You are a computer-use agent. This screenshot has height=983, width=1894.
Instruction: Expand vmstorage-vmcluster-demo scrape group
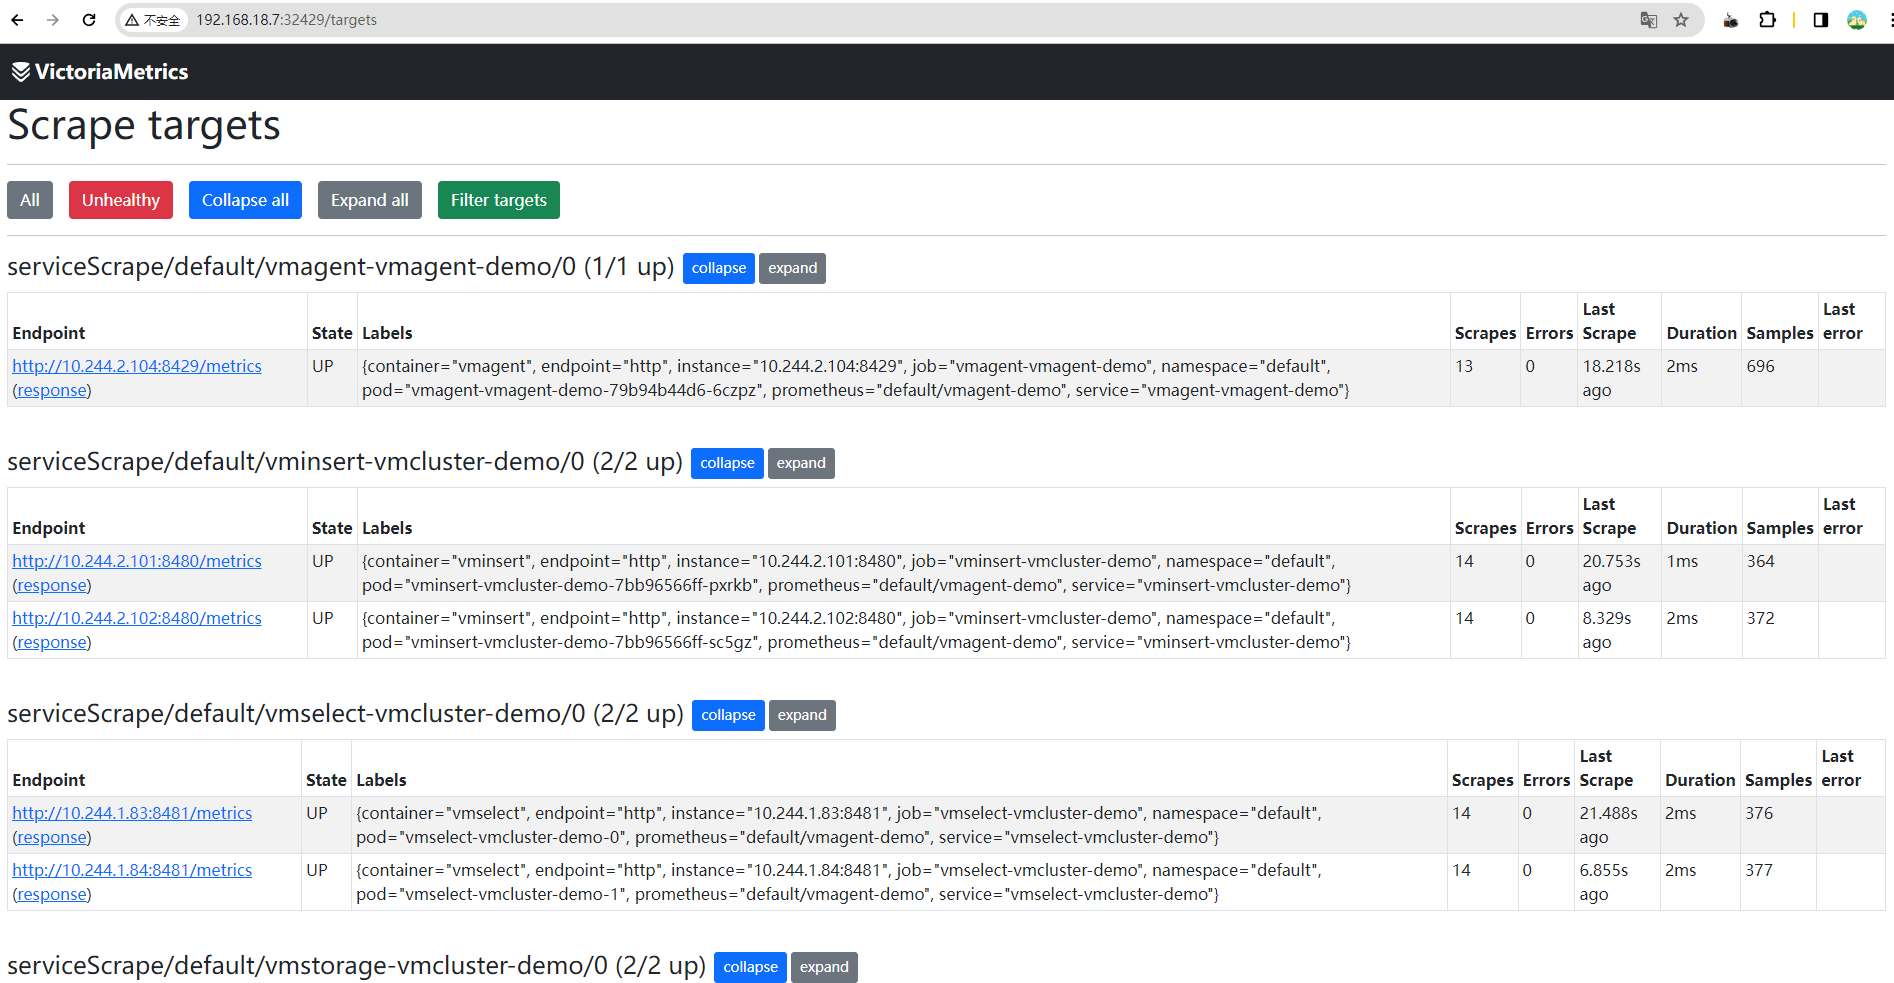824,967
